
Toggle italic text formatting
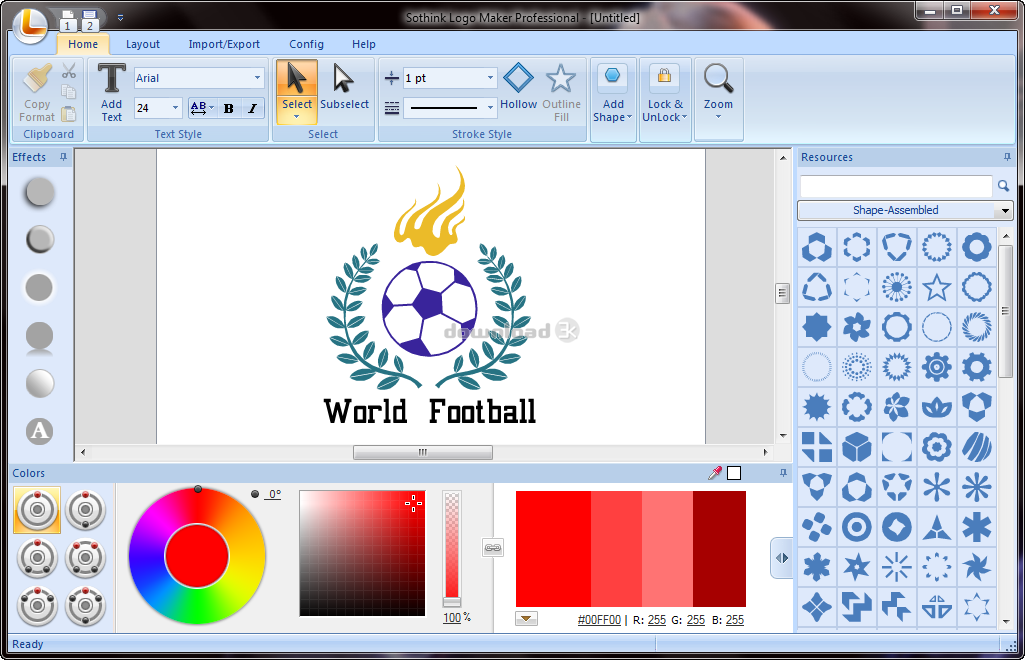click(x=252, y=108)
